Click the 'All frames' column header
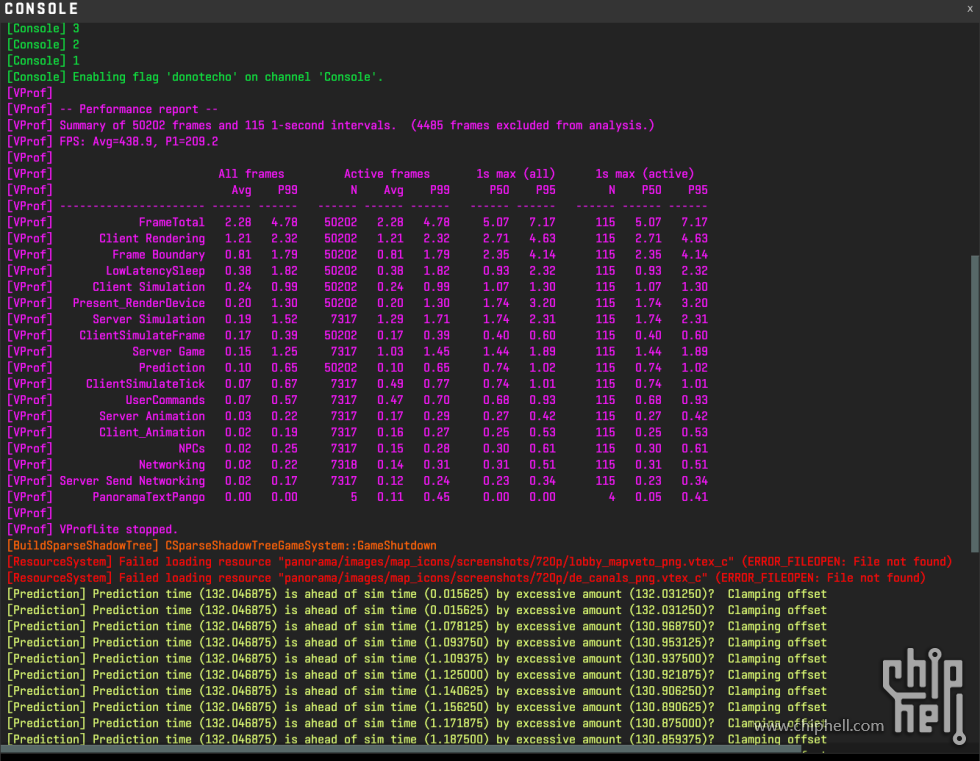The height and width of the screenshot is (761, 980). tap(251, 174)
